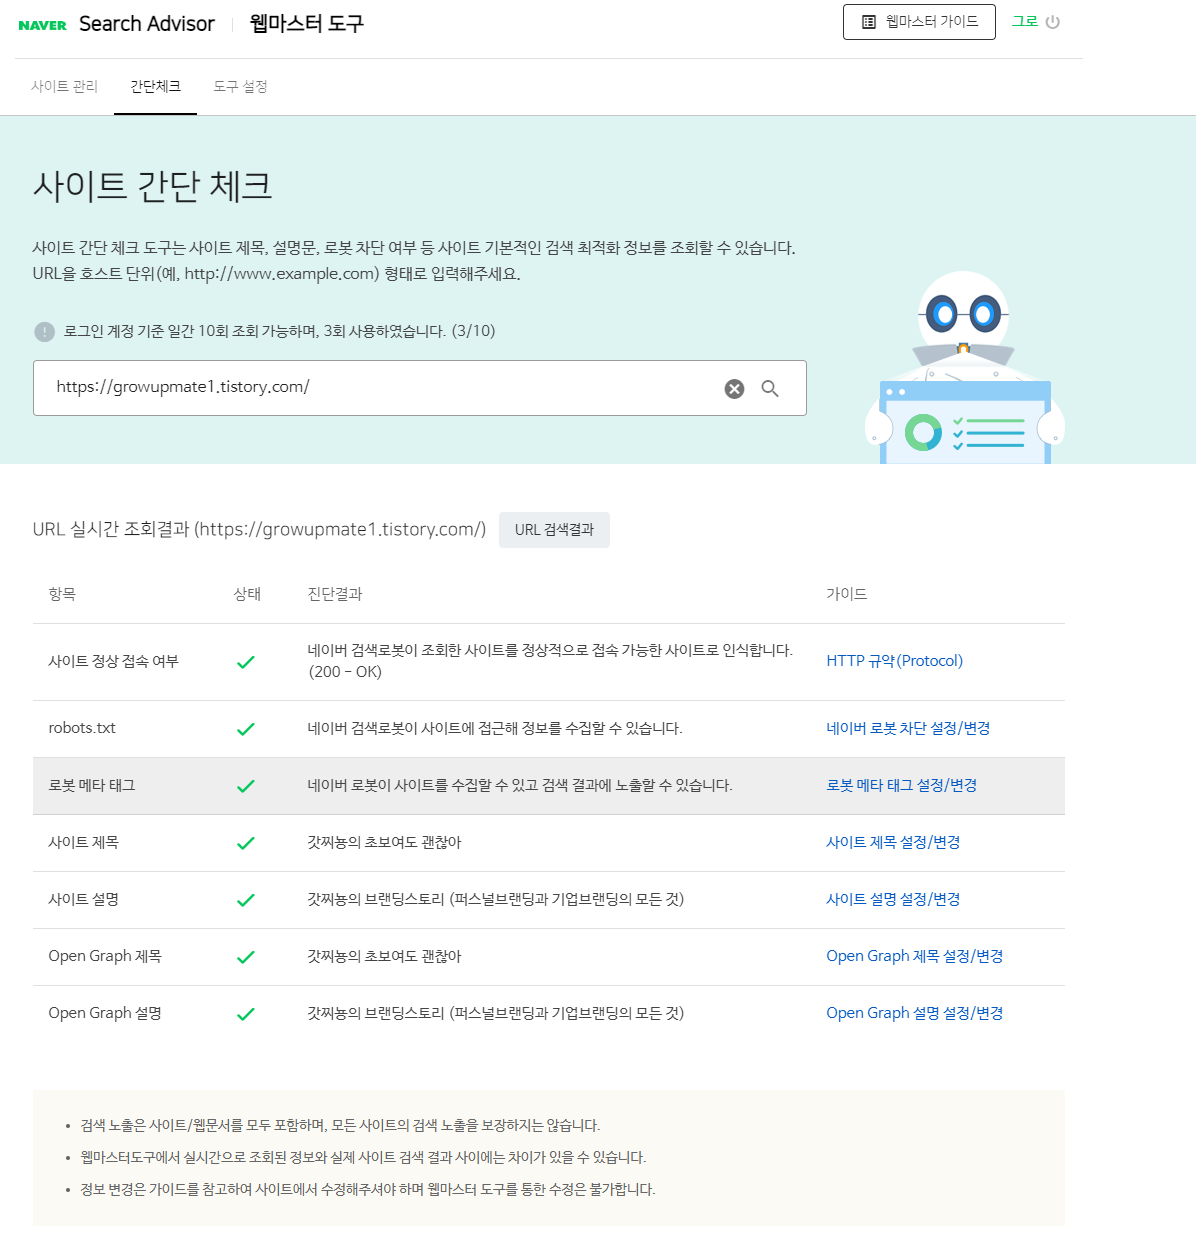Open 사이트 제목 설정/변경 link

[x=893, y=842]
